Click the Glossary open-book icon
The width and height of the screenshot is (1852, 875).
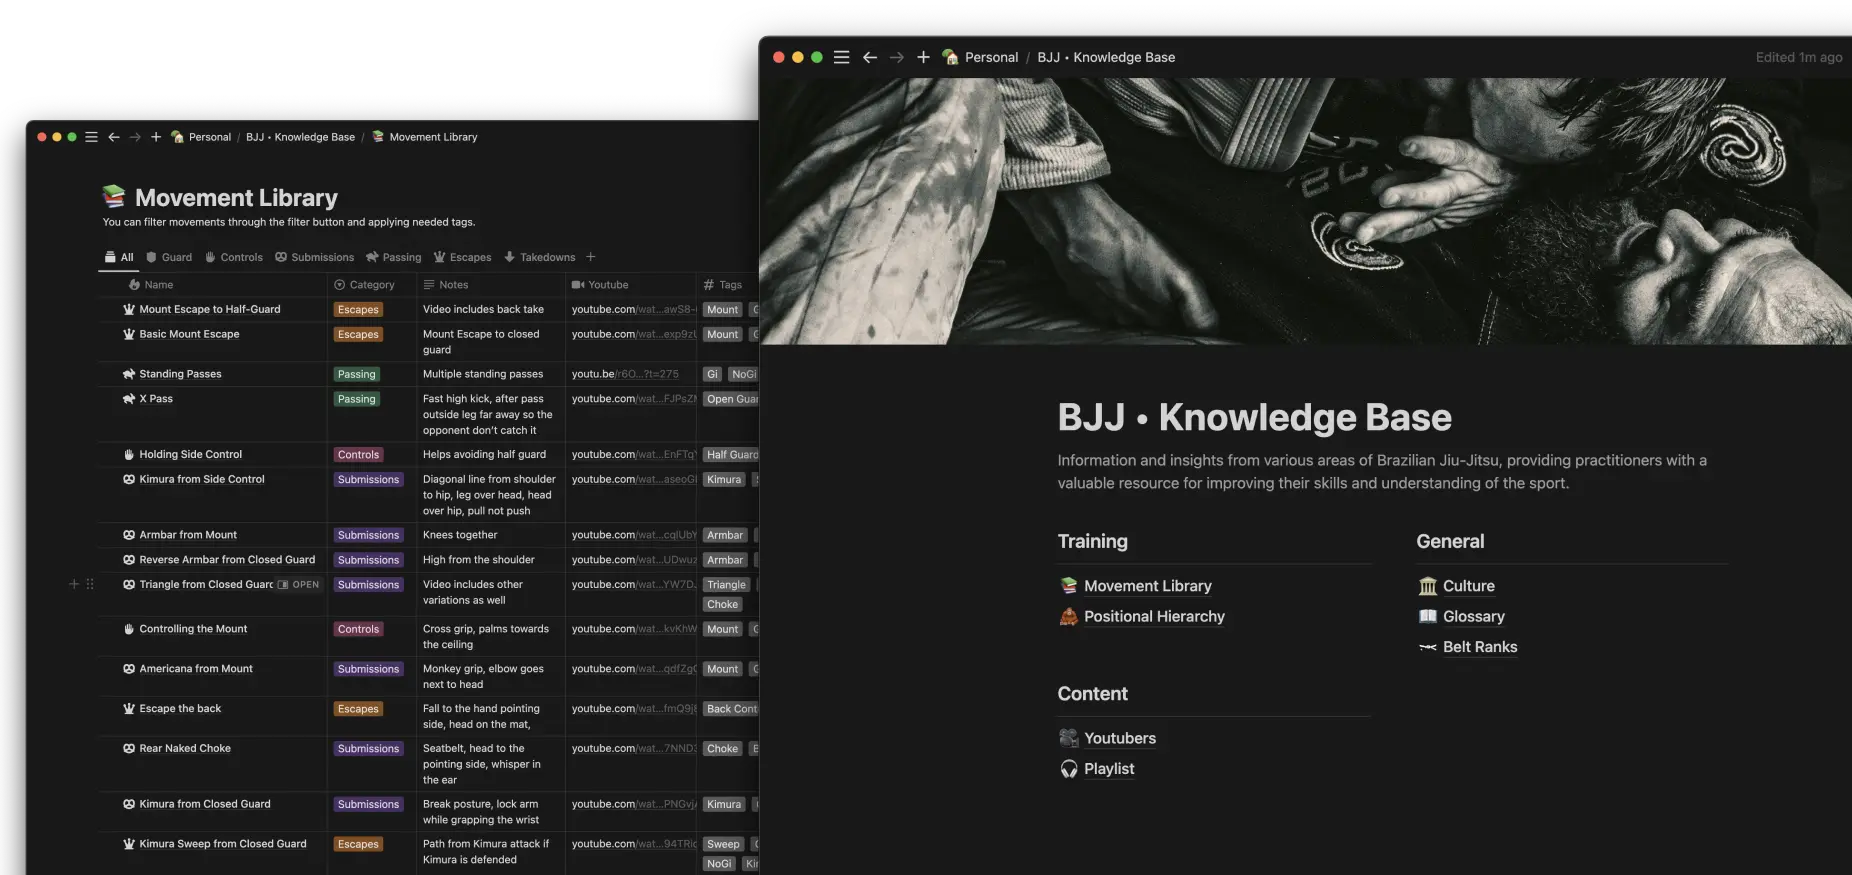1428,616
